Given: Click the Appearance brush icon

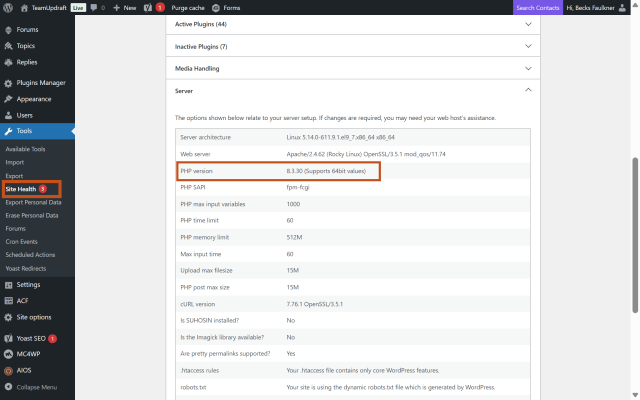Looking at the screenshot, I should coord(8,99).
